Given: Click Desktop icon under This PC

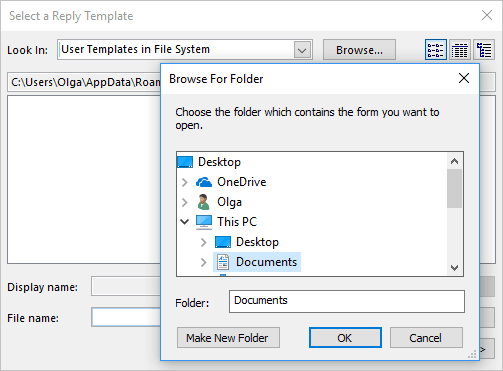Looking at the screenshot, I should click(223, 242).
